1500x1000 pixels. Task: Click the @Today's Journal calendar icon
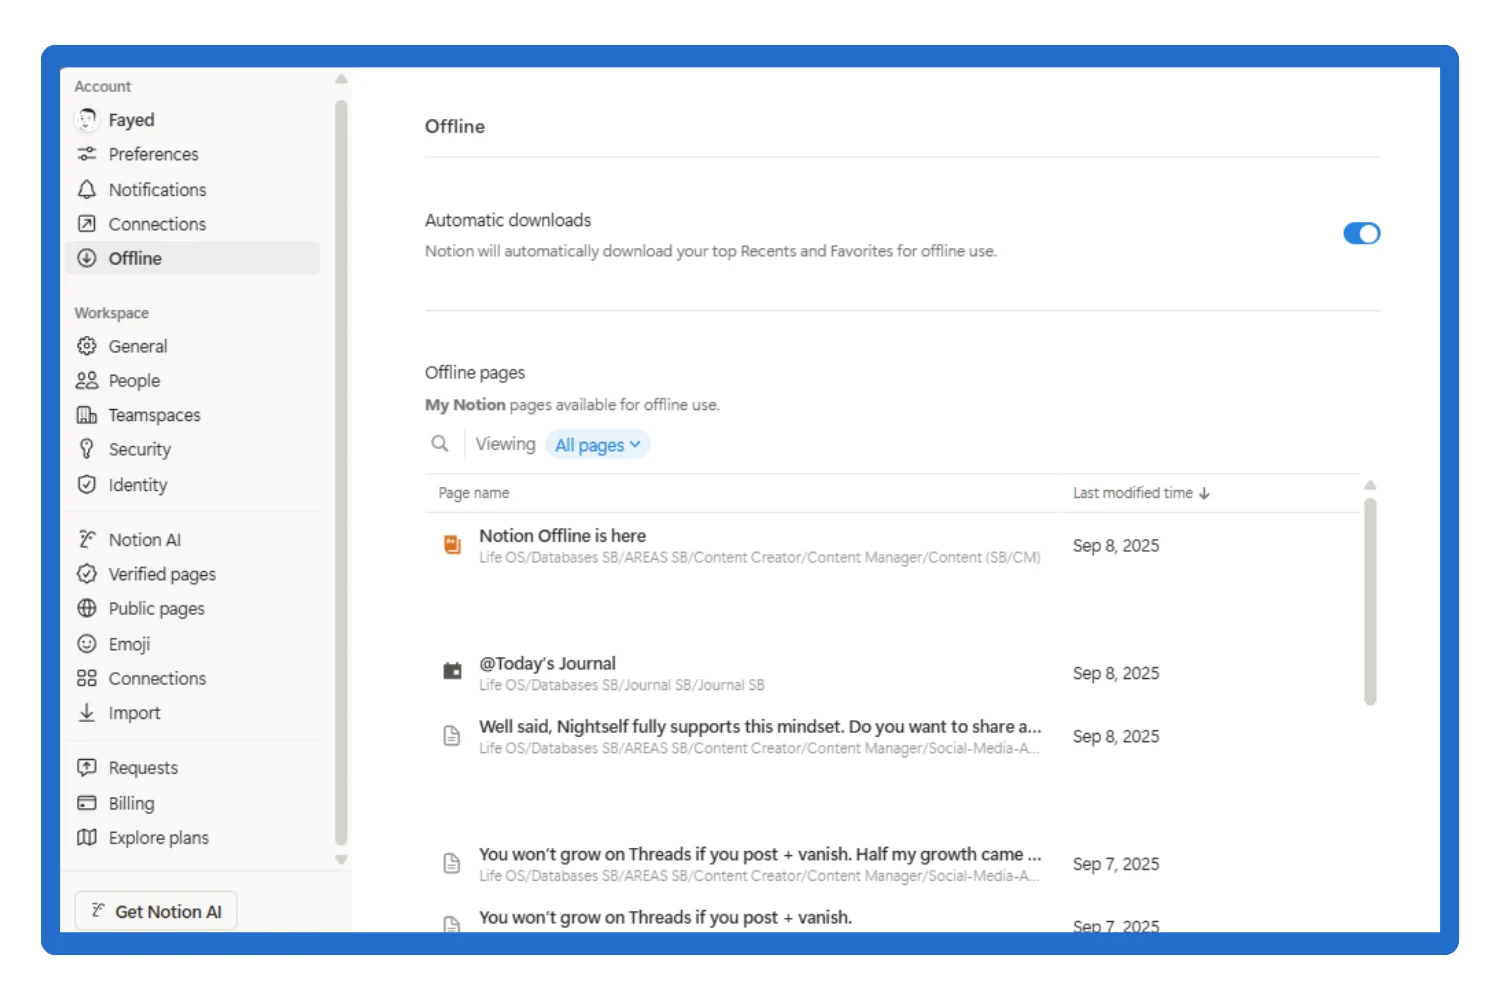452,671
